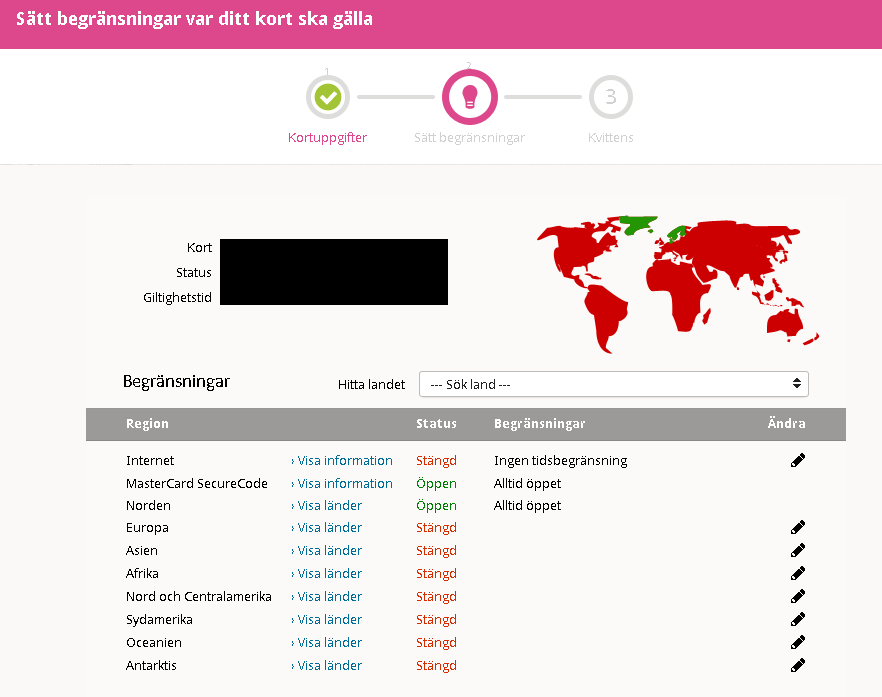Show countries for Oceanien
Screen dimensions: 882x697
click(x=326, y=643)
